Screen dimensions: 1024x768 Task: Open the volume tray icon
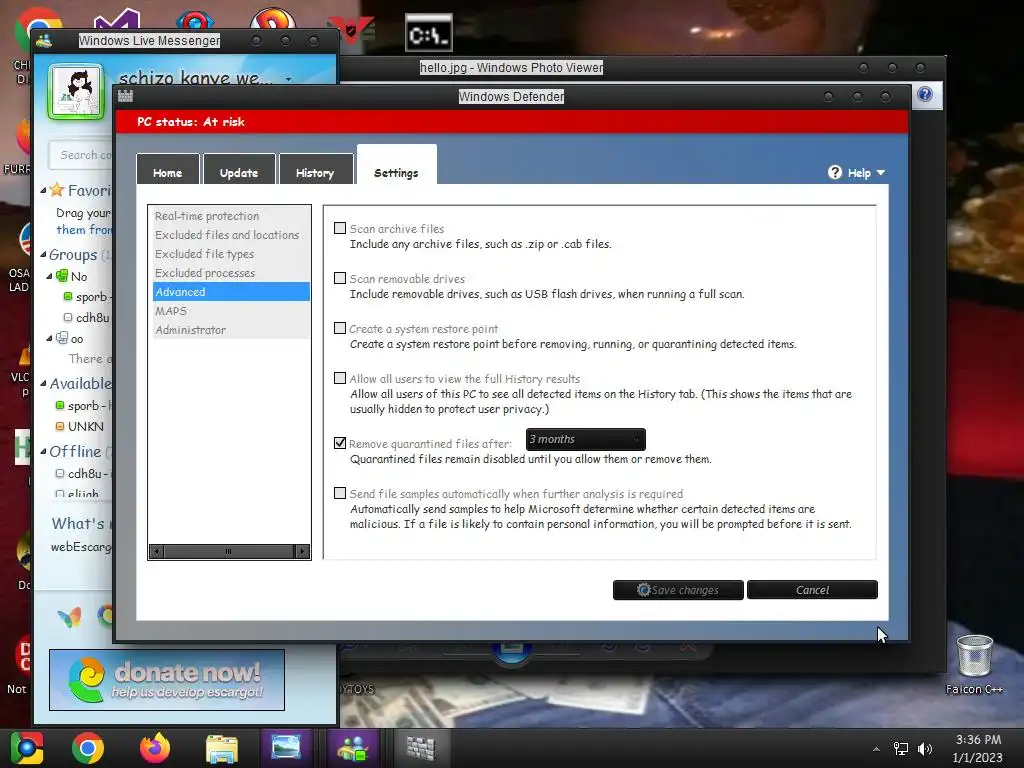point(925,748)
